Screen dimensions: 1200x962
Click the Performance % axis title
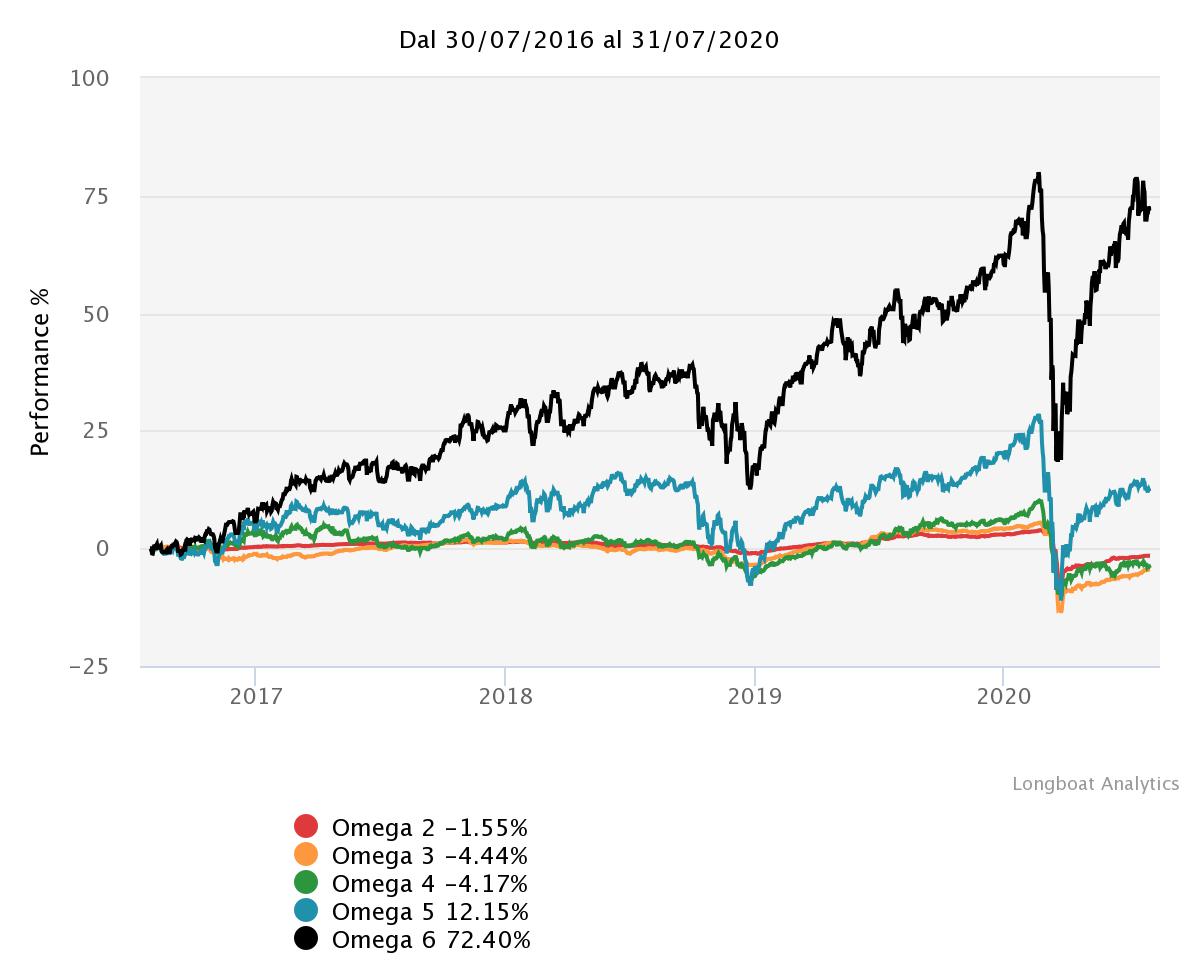tap(40, 371)
